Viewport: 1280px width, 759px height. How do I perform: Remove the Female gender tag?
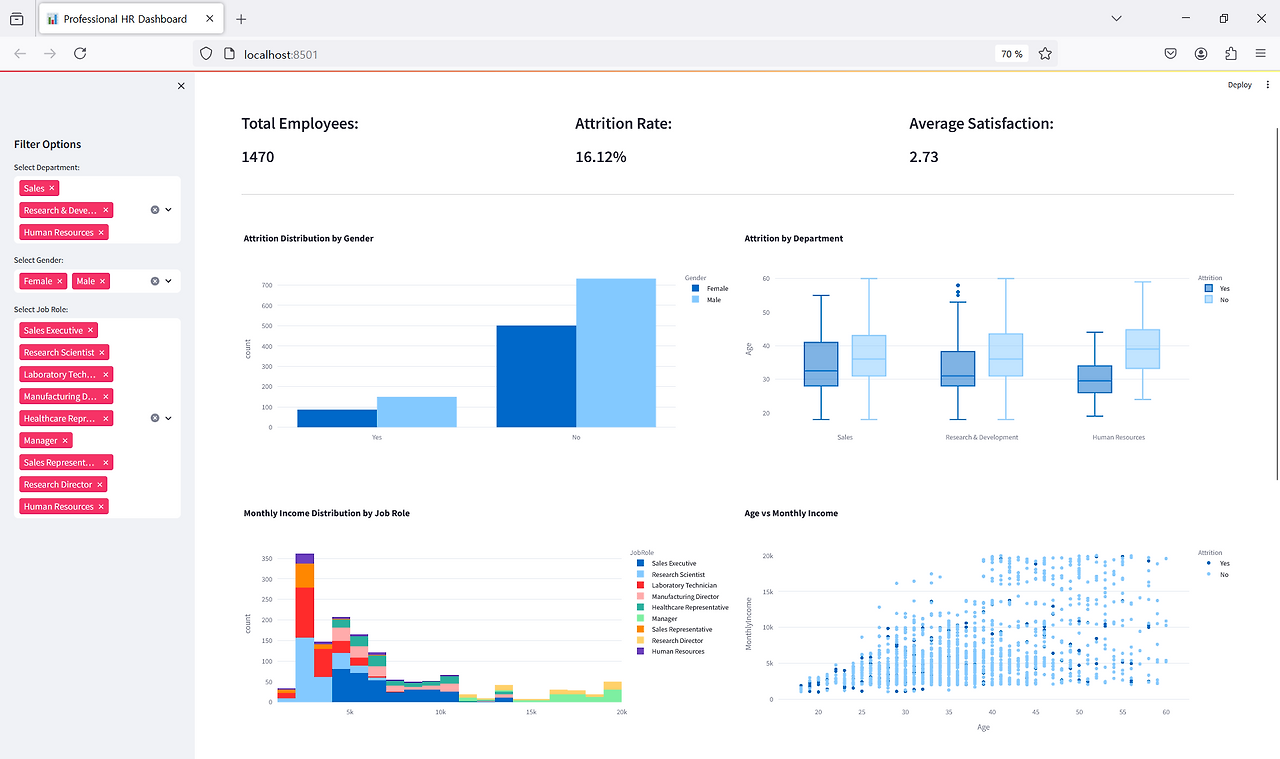tap(60, 281)
